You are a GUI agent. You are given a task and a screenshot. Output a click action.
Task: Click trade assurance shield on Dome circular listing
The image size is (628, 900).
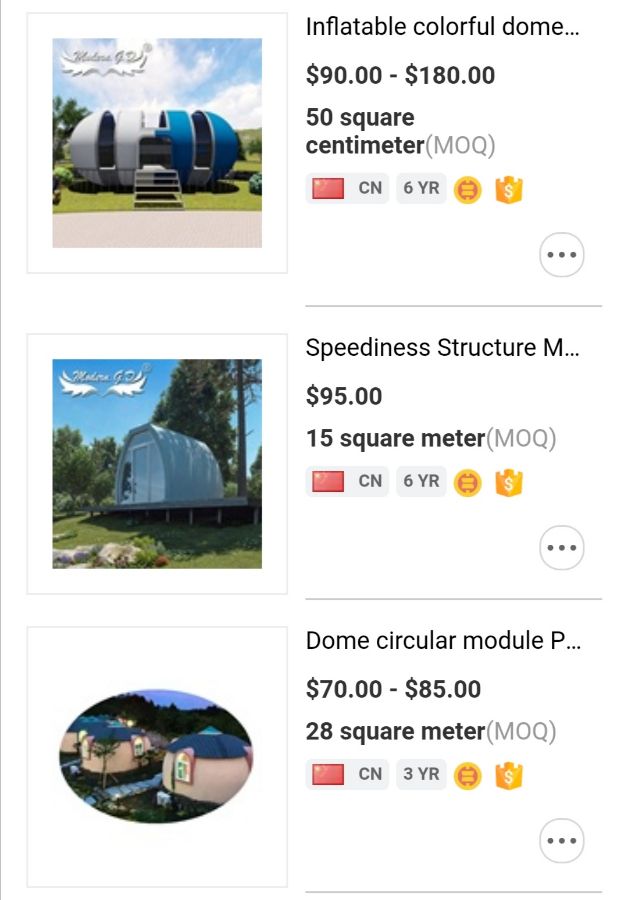(509, 775)
